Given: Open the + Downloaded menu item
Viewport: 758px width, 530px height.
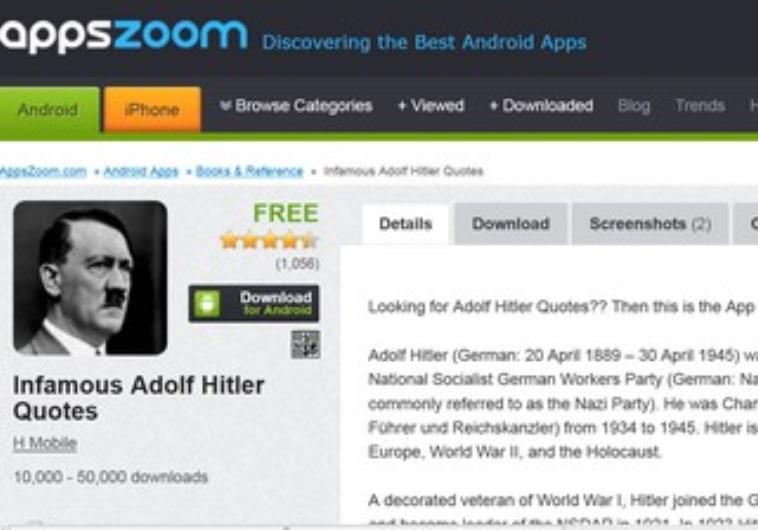Looking at the screenshot, I should [x=541, y=105].
